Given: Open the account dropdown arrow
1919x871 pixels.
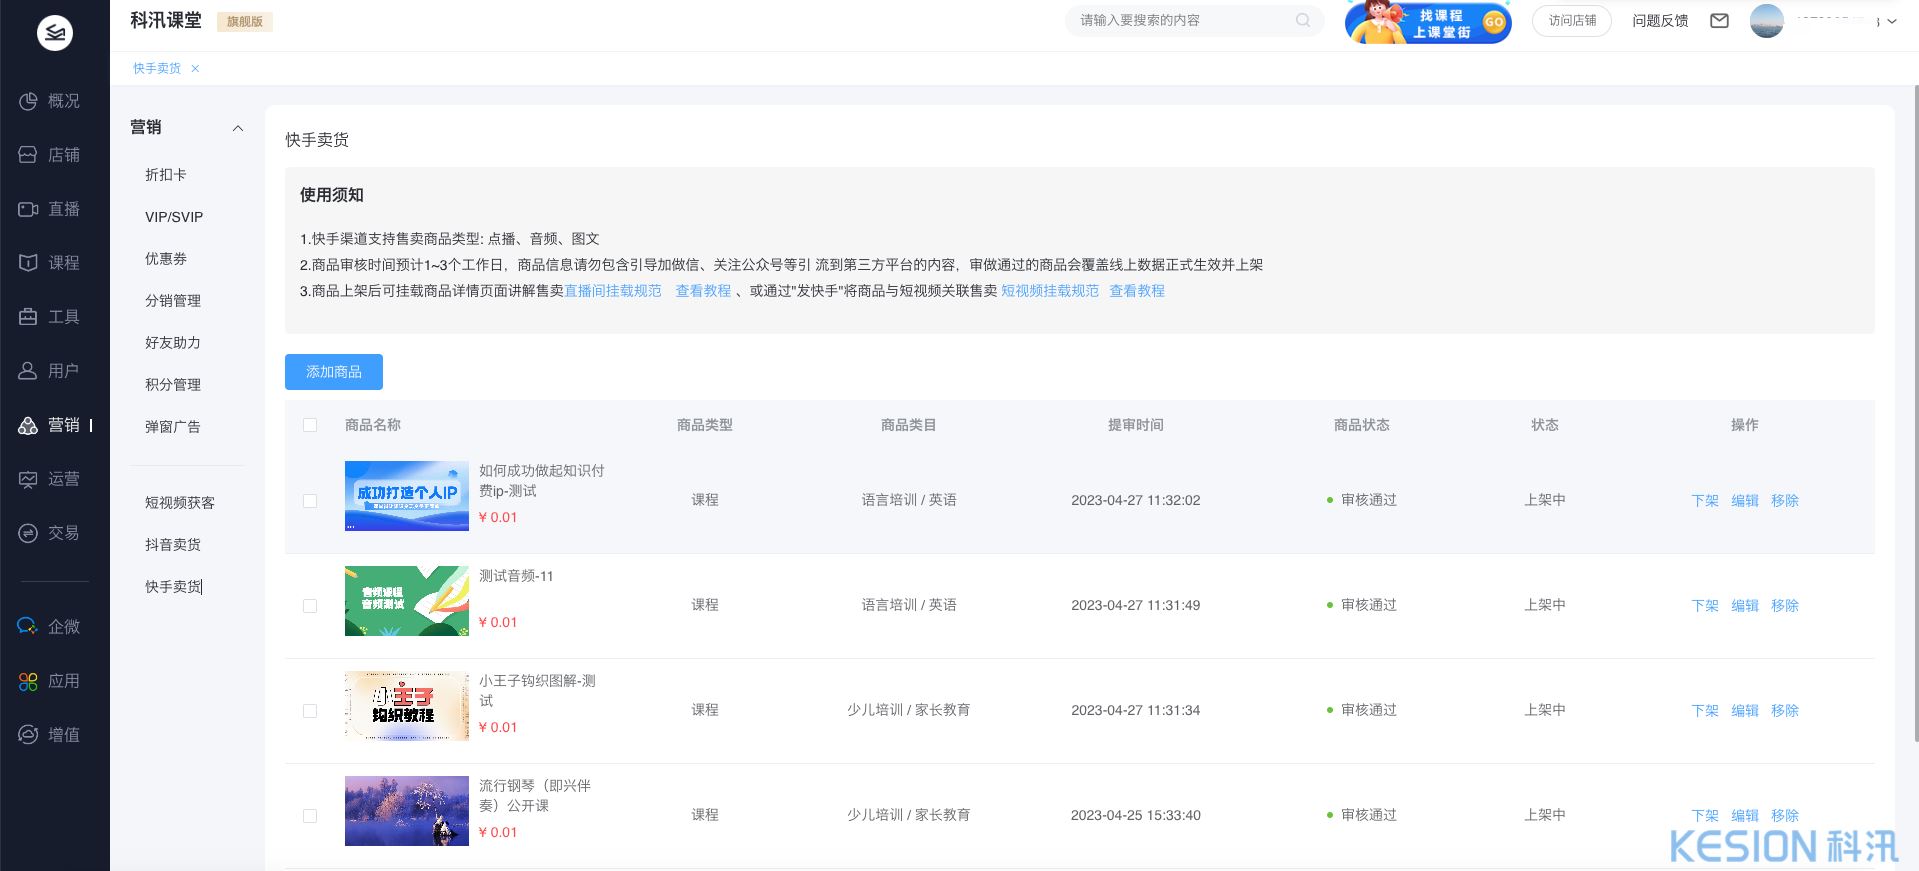Looking at the screenshot, I should (1892, 21).
